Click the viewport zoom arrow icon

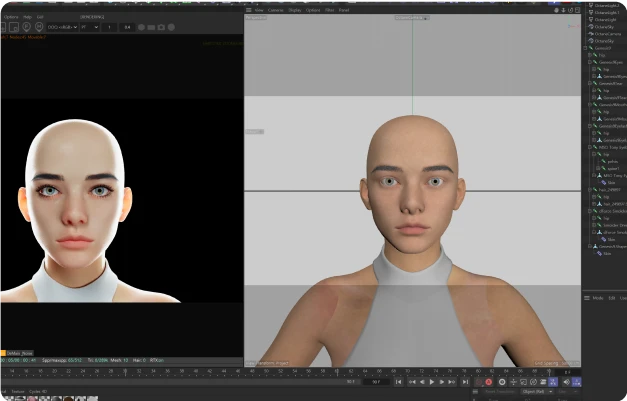click(563, 10)
